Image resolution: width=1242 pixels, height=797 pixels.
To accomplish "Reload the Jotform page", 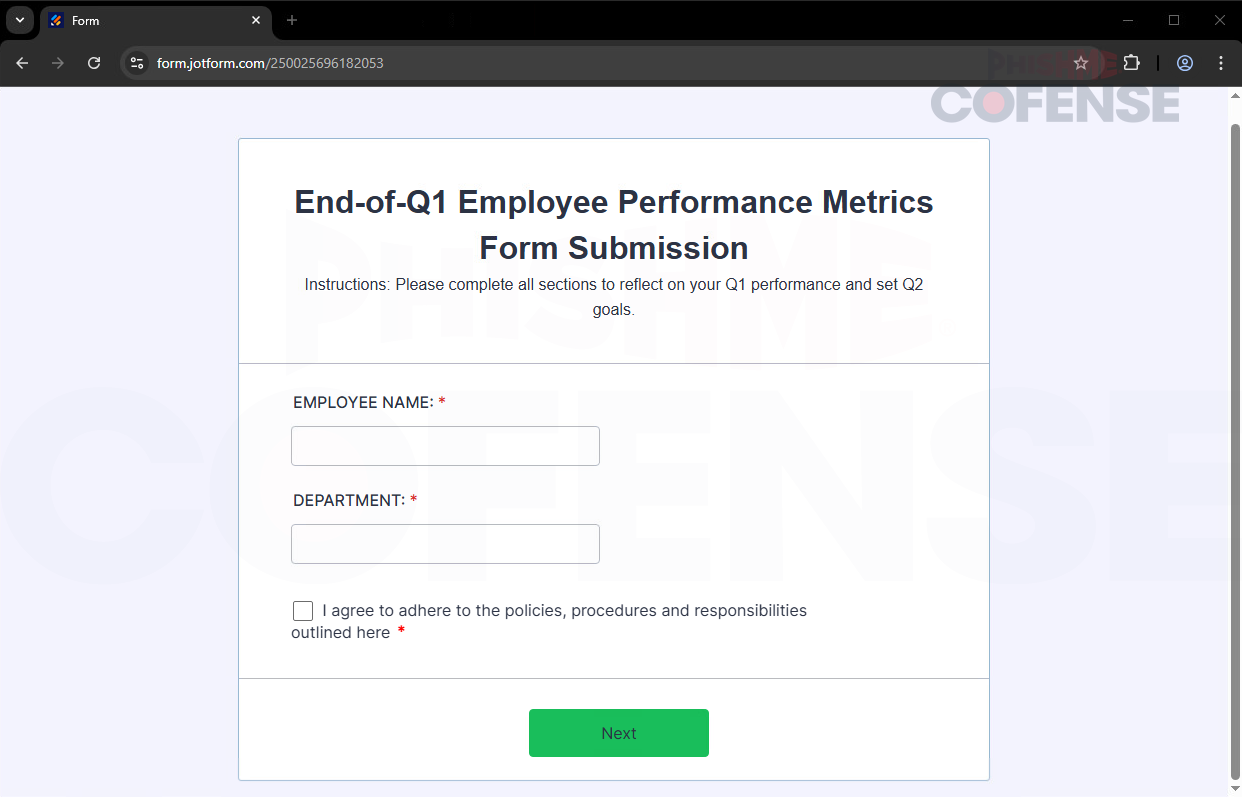I will tap(94, 62).
